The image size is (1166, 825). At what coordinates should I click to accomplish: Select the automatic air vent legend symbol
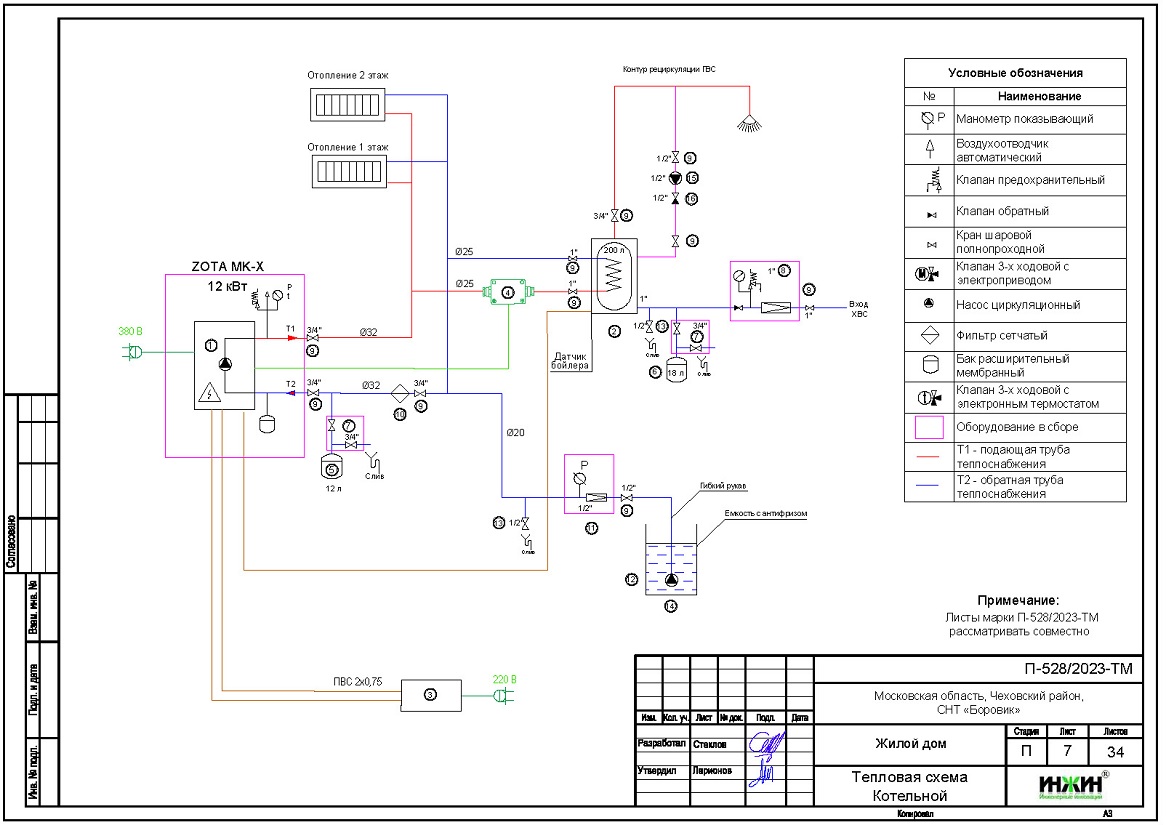click(930, 149)
